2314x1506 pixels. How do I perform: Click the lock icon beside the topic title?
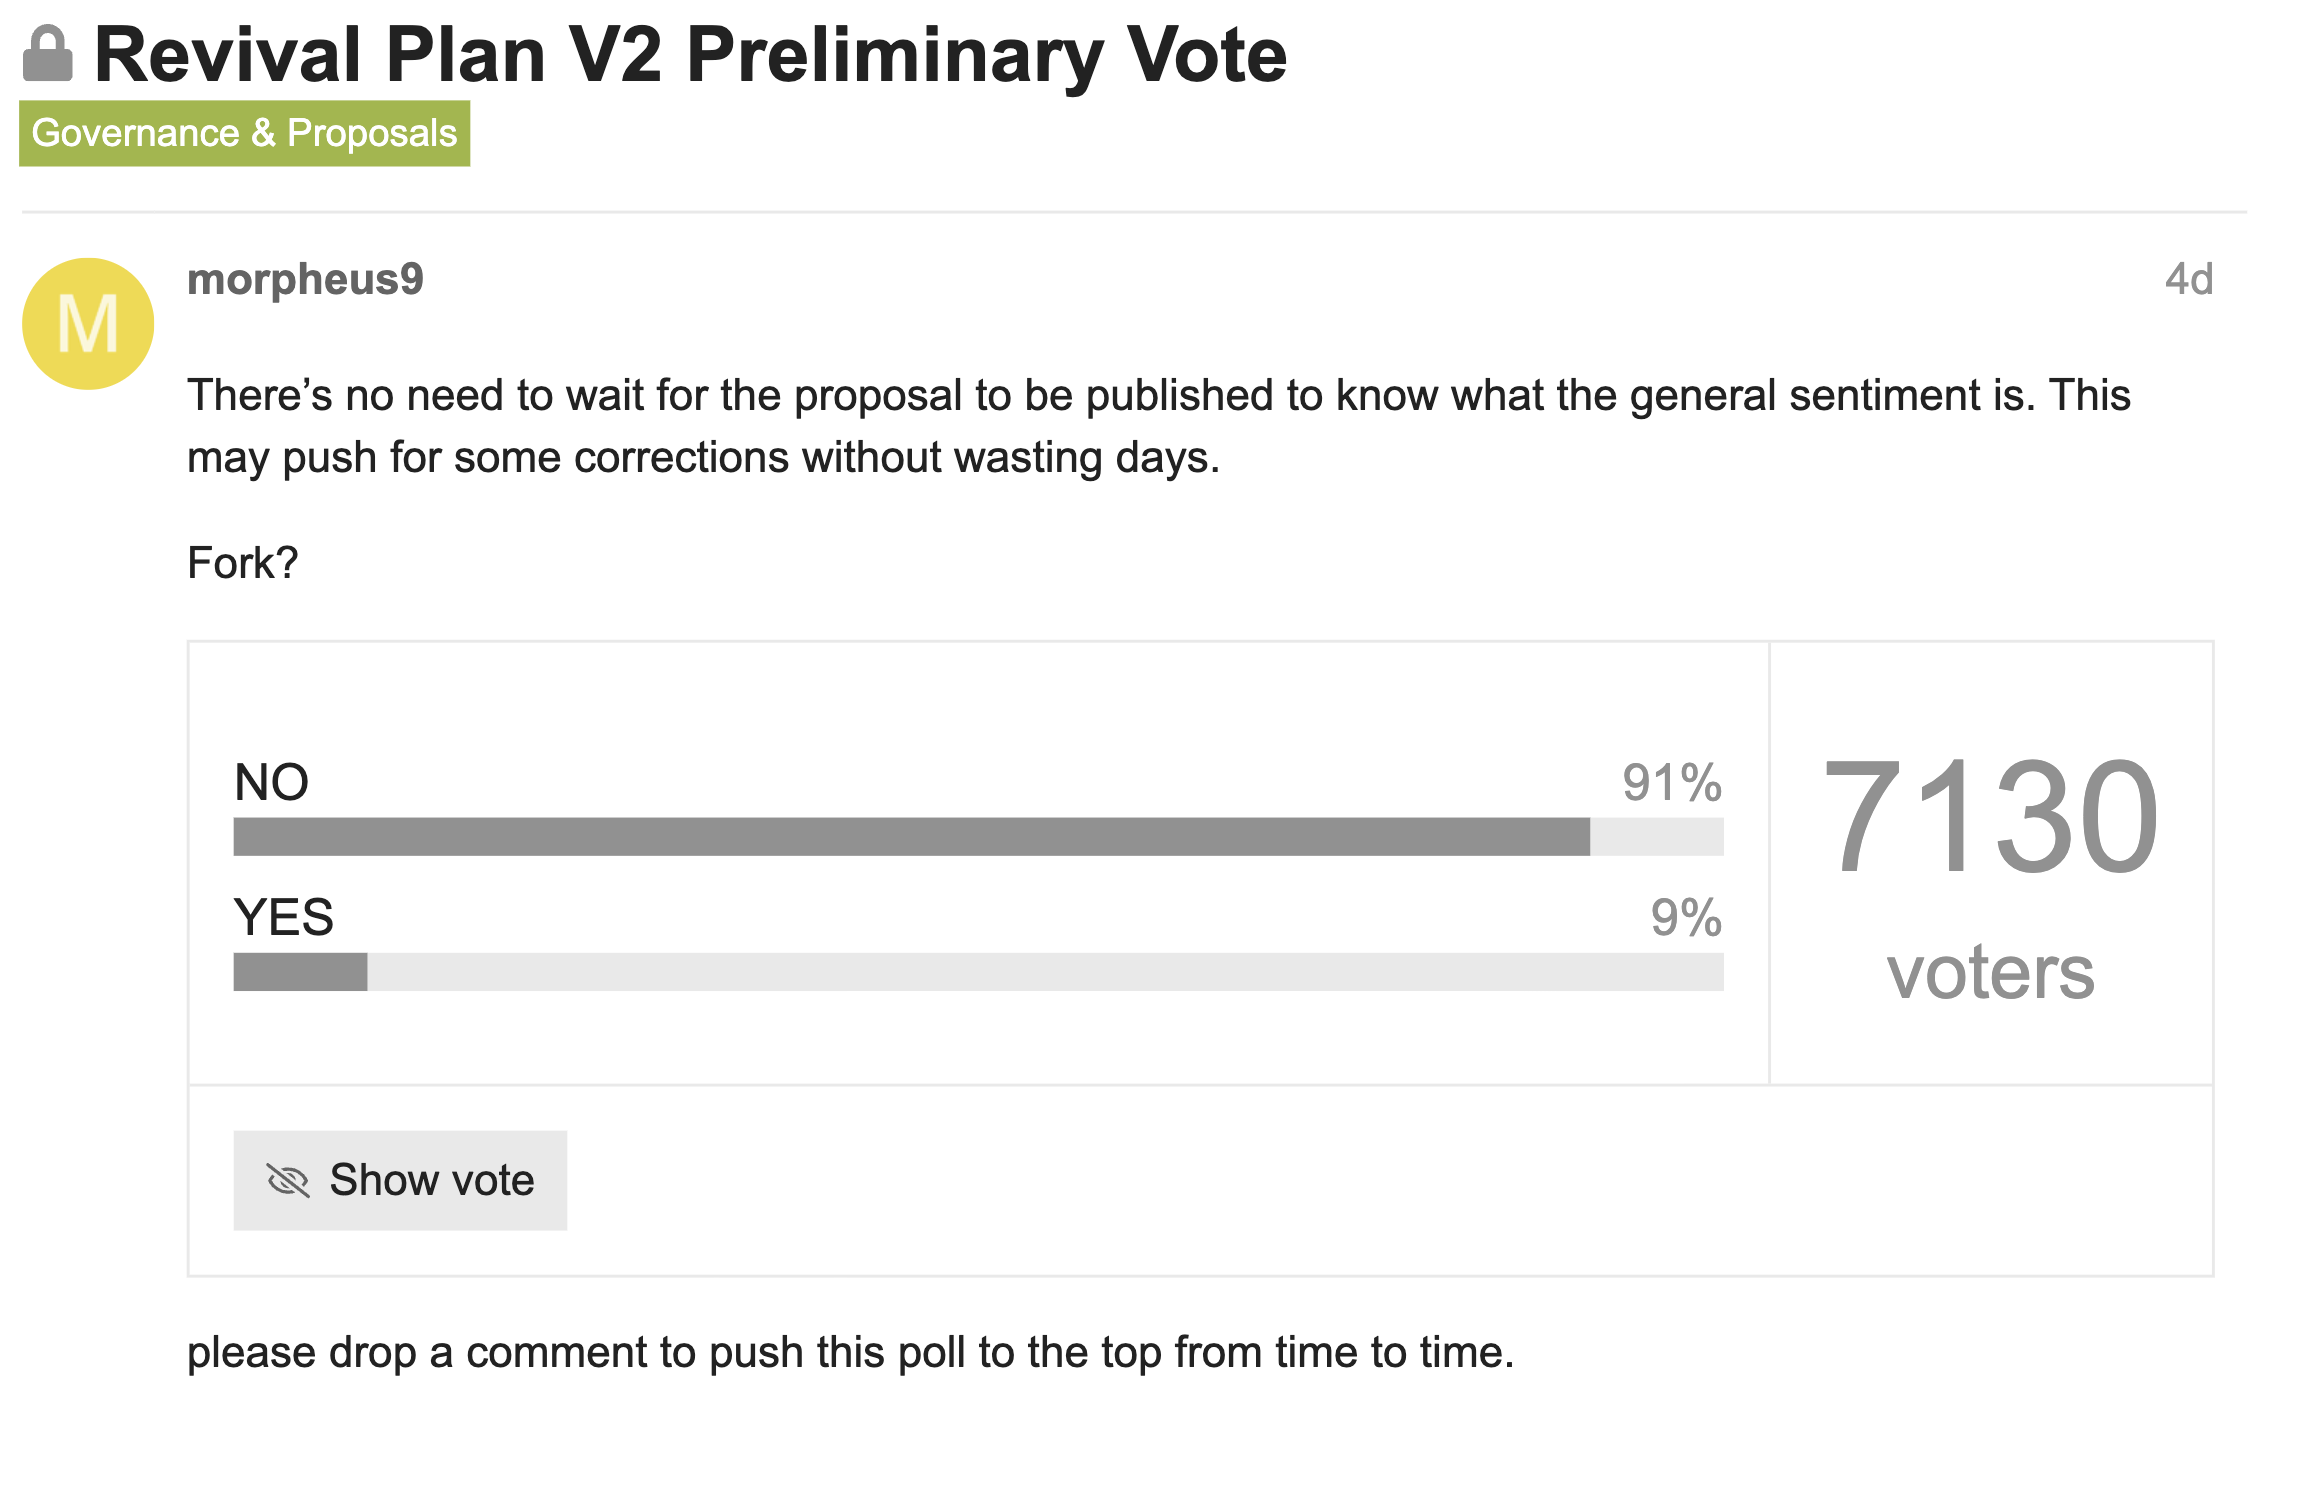coord(48,54)
